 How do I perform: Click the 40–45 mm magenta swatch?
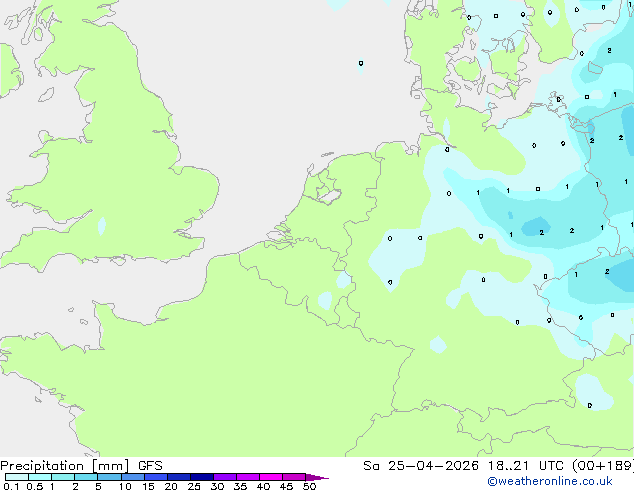click(x=271, y=477)
